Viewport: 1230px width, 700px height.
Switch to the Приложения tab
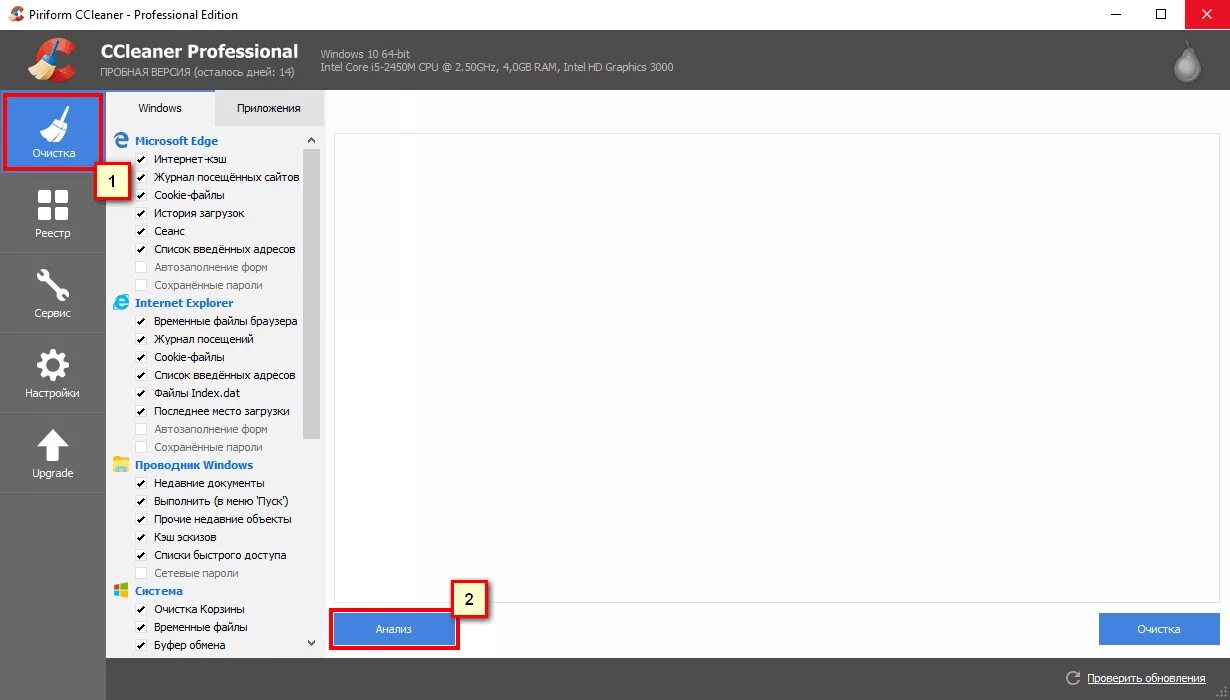269,108
